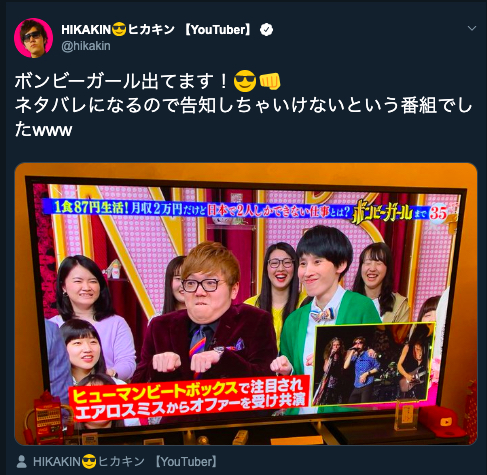Click the red YouTube cap in the photo

(x=441, y=420)
